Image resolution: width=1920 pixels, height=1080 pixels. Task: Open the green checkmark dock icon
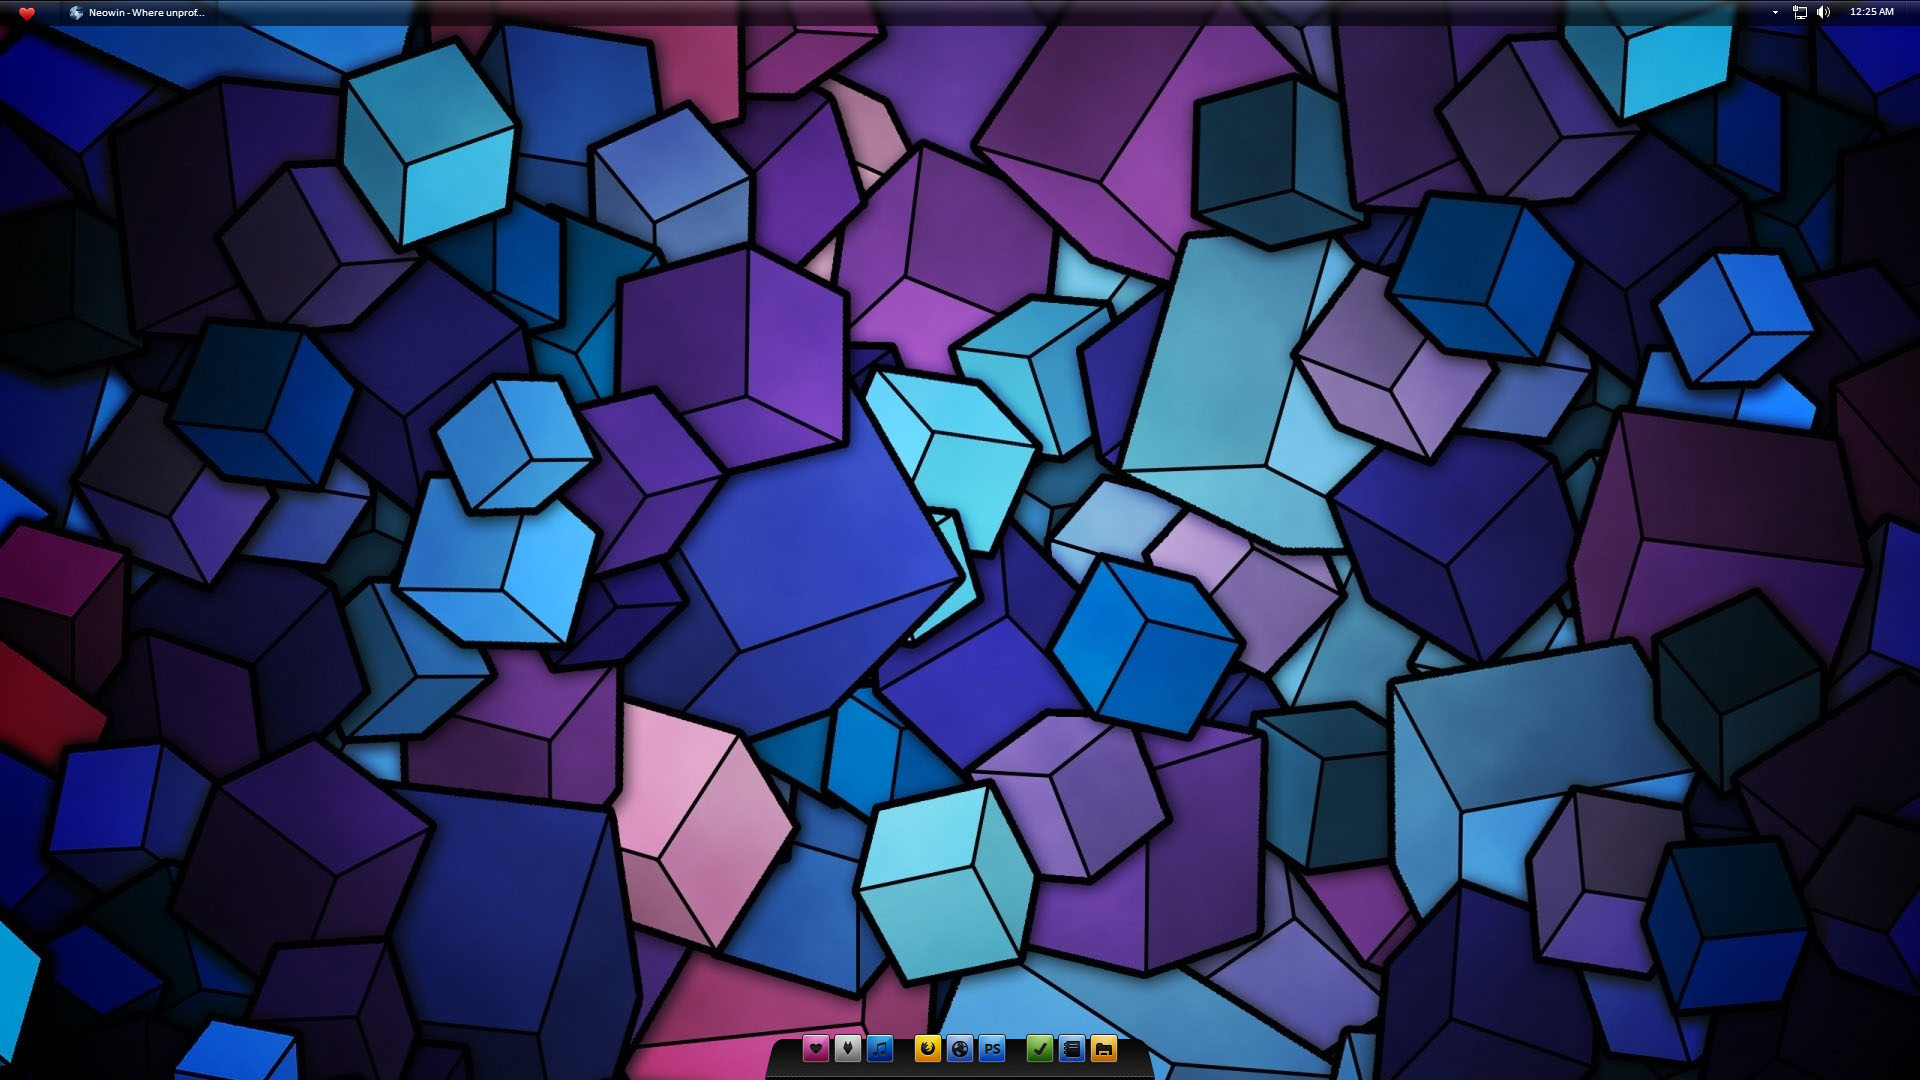coord(1040,1049)
